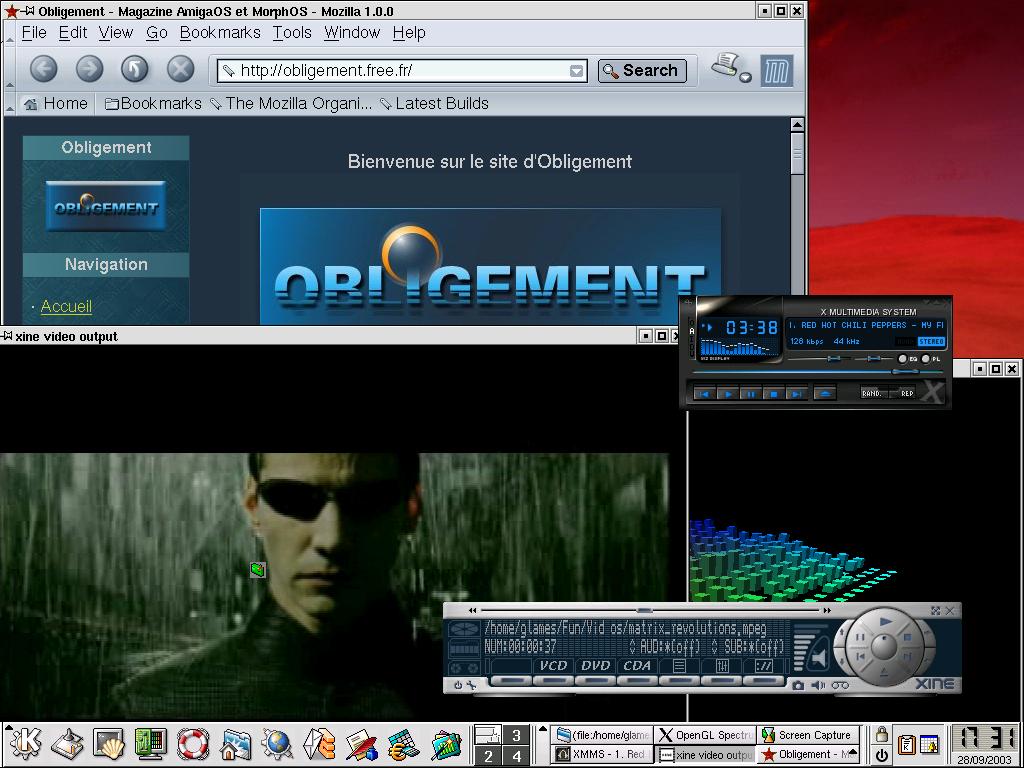Open the File menu in Mozilla
Viewport: 1024px width, 768px height.
click(34, 33)
